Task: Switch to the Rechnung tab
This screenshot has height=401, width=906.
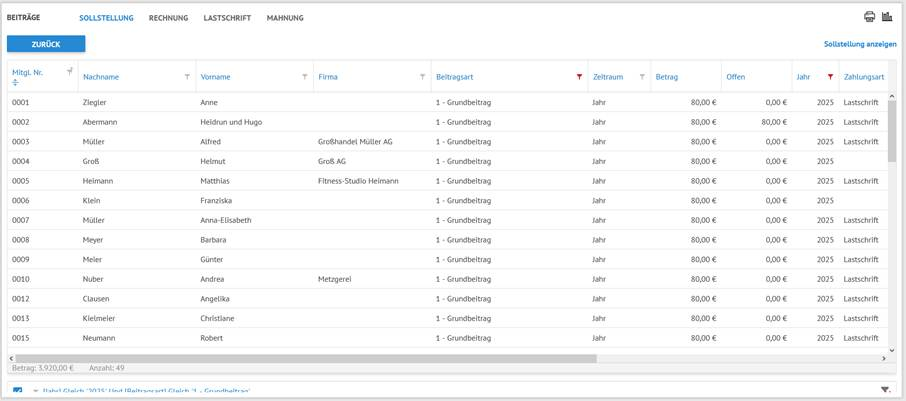Action: [x=168, y=18]
